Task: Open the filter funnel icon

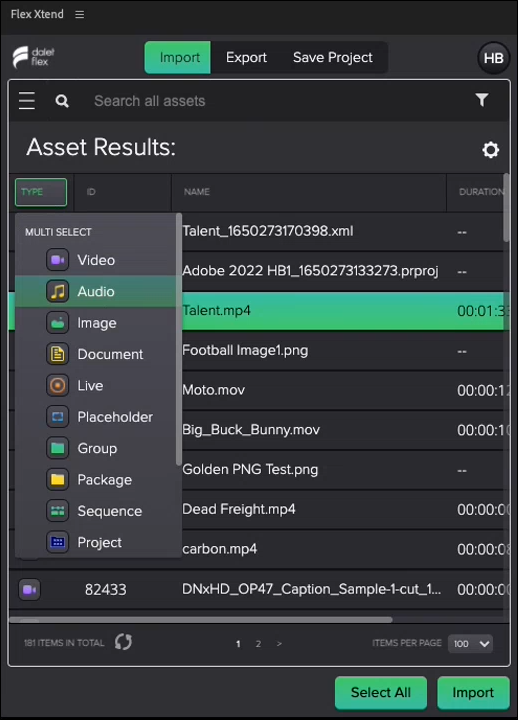Action: tap(482, 100)
